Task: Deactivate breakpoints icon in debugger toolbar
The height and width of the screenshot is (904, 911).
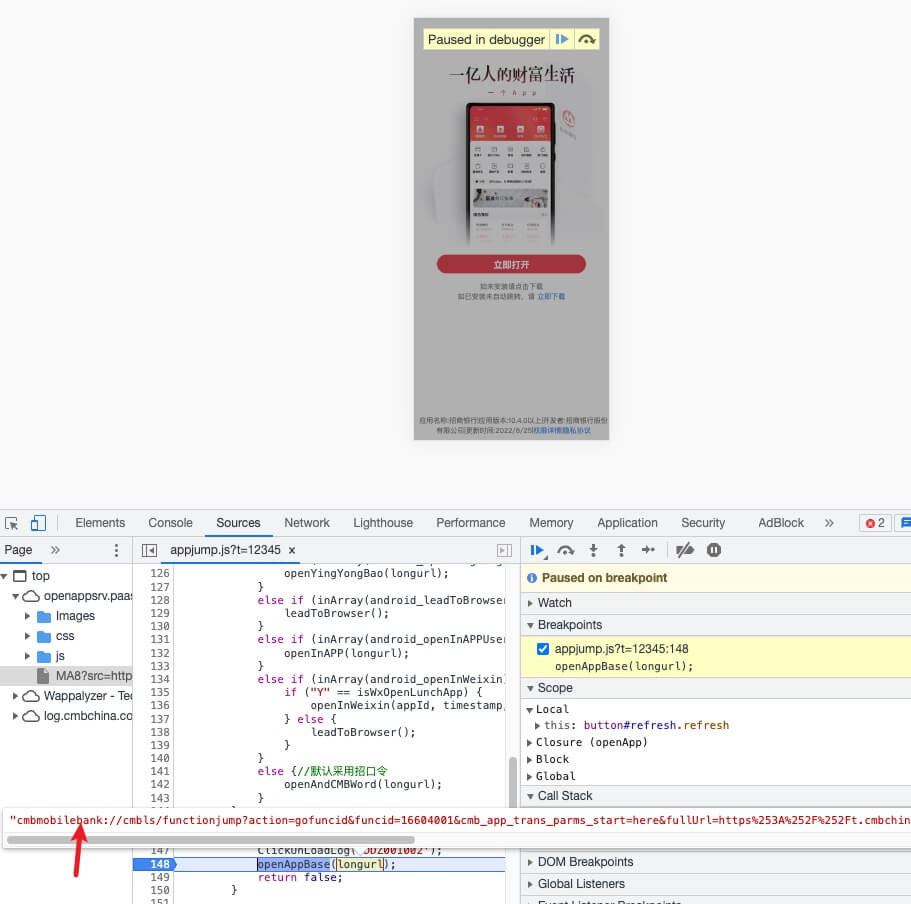Action: click(x=685, y=550)
